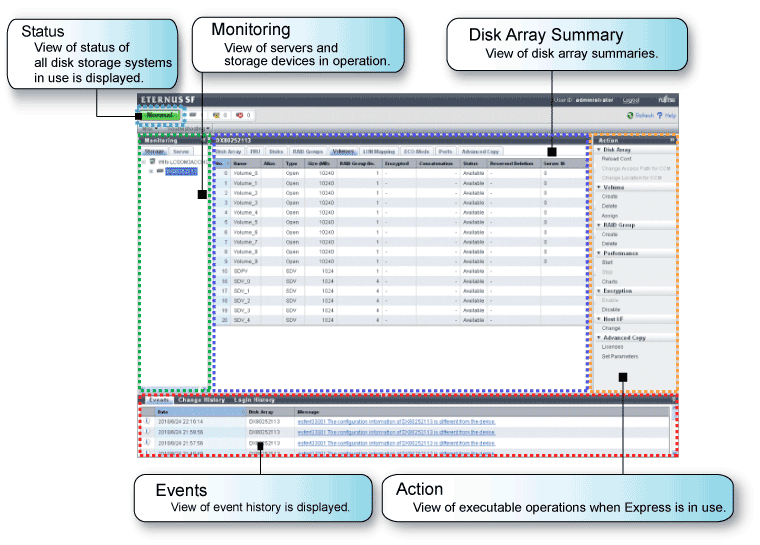Select the Volumes tab
The width and height of the screenshot is (760, 545).
[343, 152]
